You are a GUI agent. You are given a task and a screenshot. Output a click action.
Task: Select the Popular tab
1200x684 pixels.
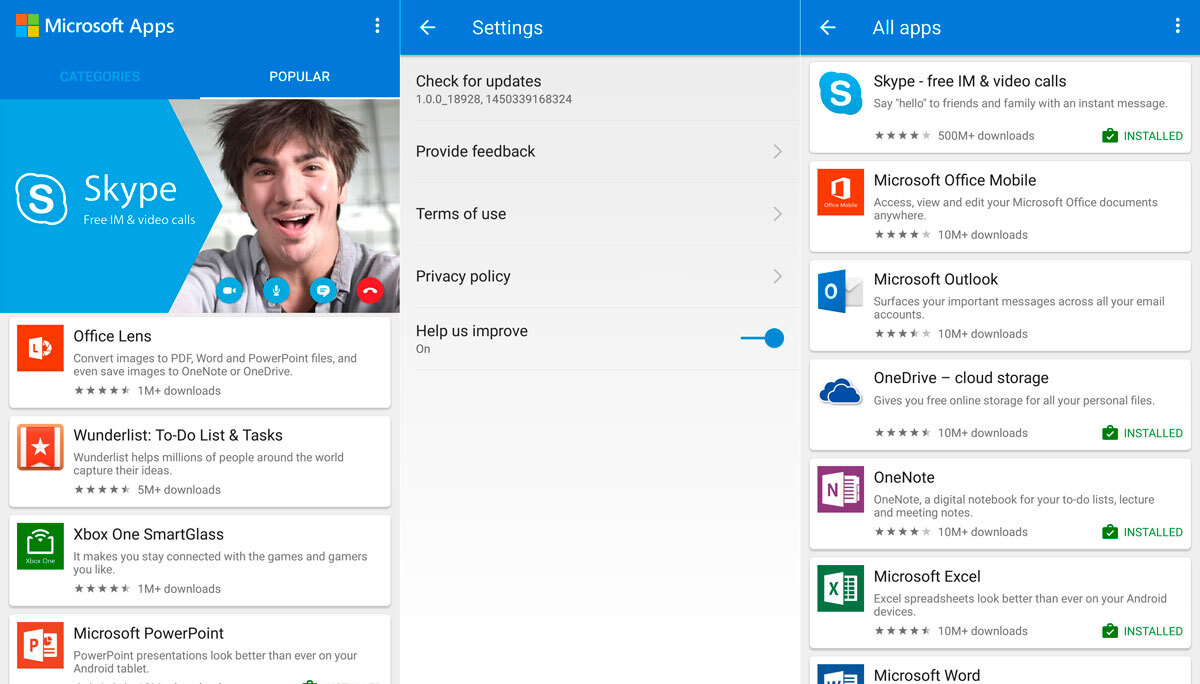[x=299, y=77]
